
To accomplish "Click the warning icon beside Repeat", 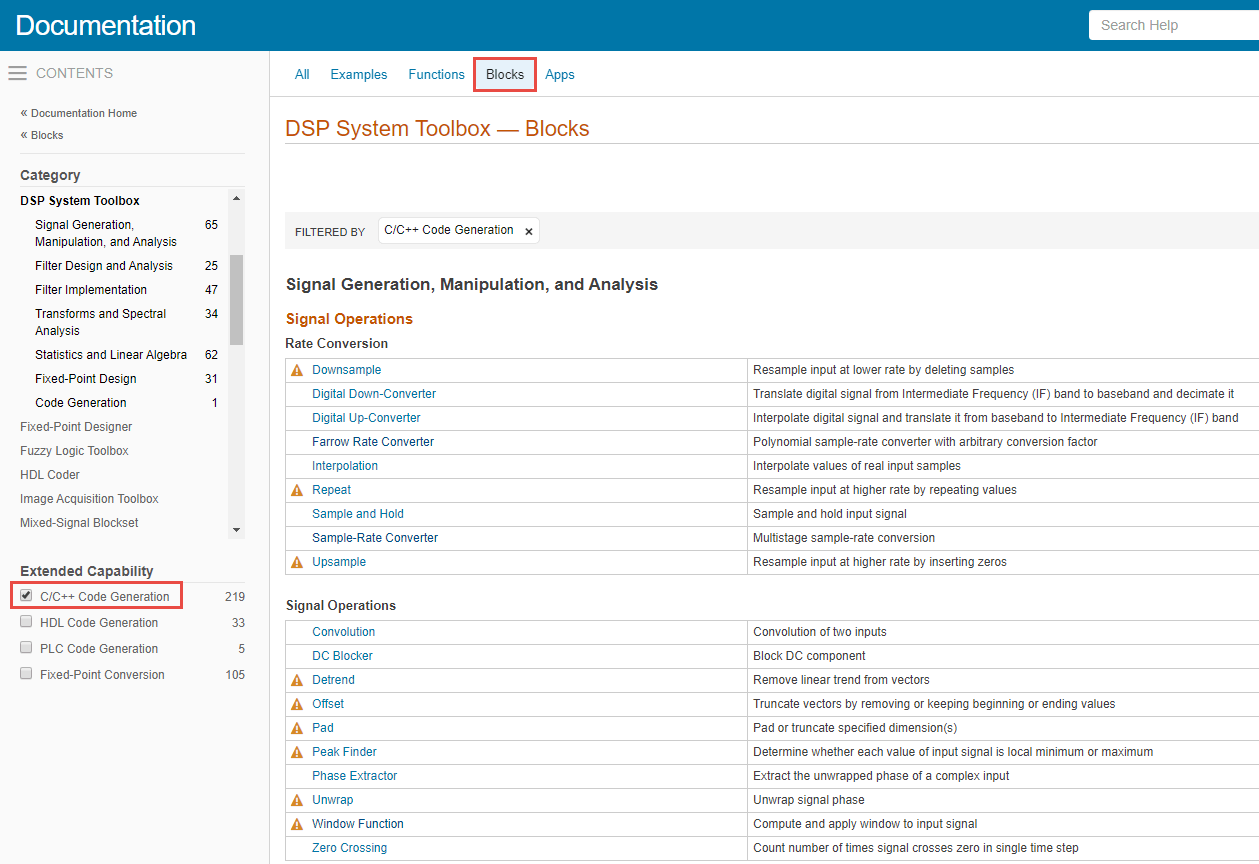I will [297, 489].
